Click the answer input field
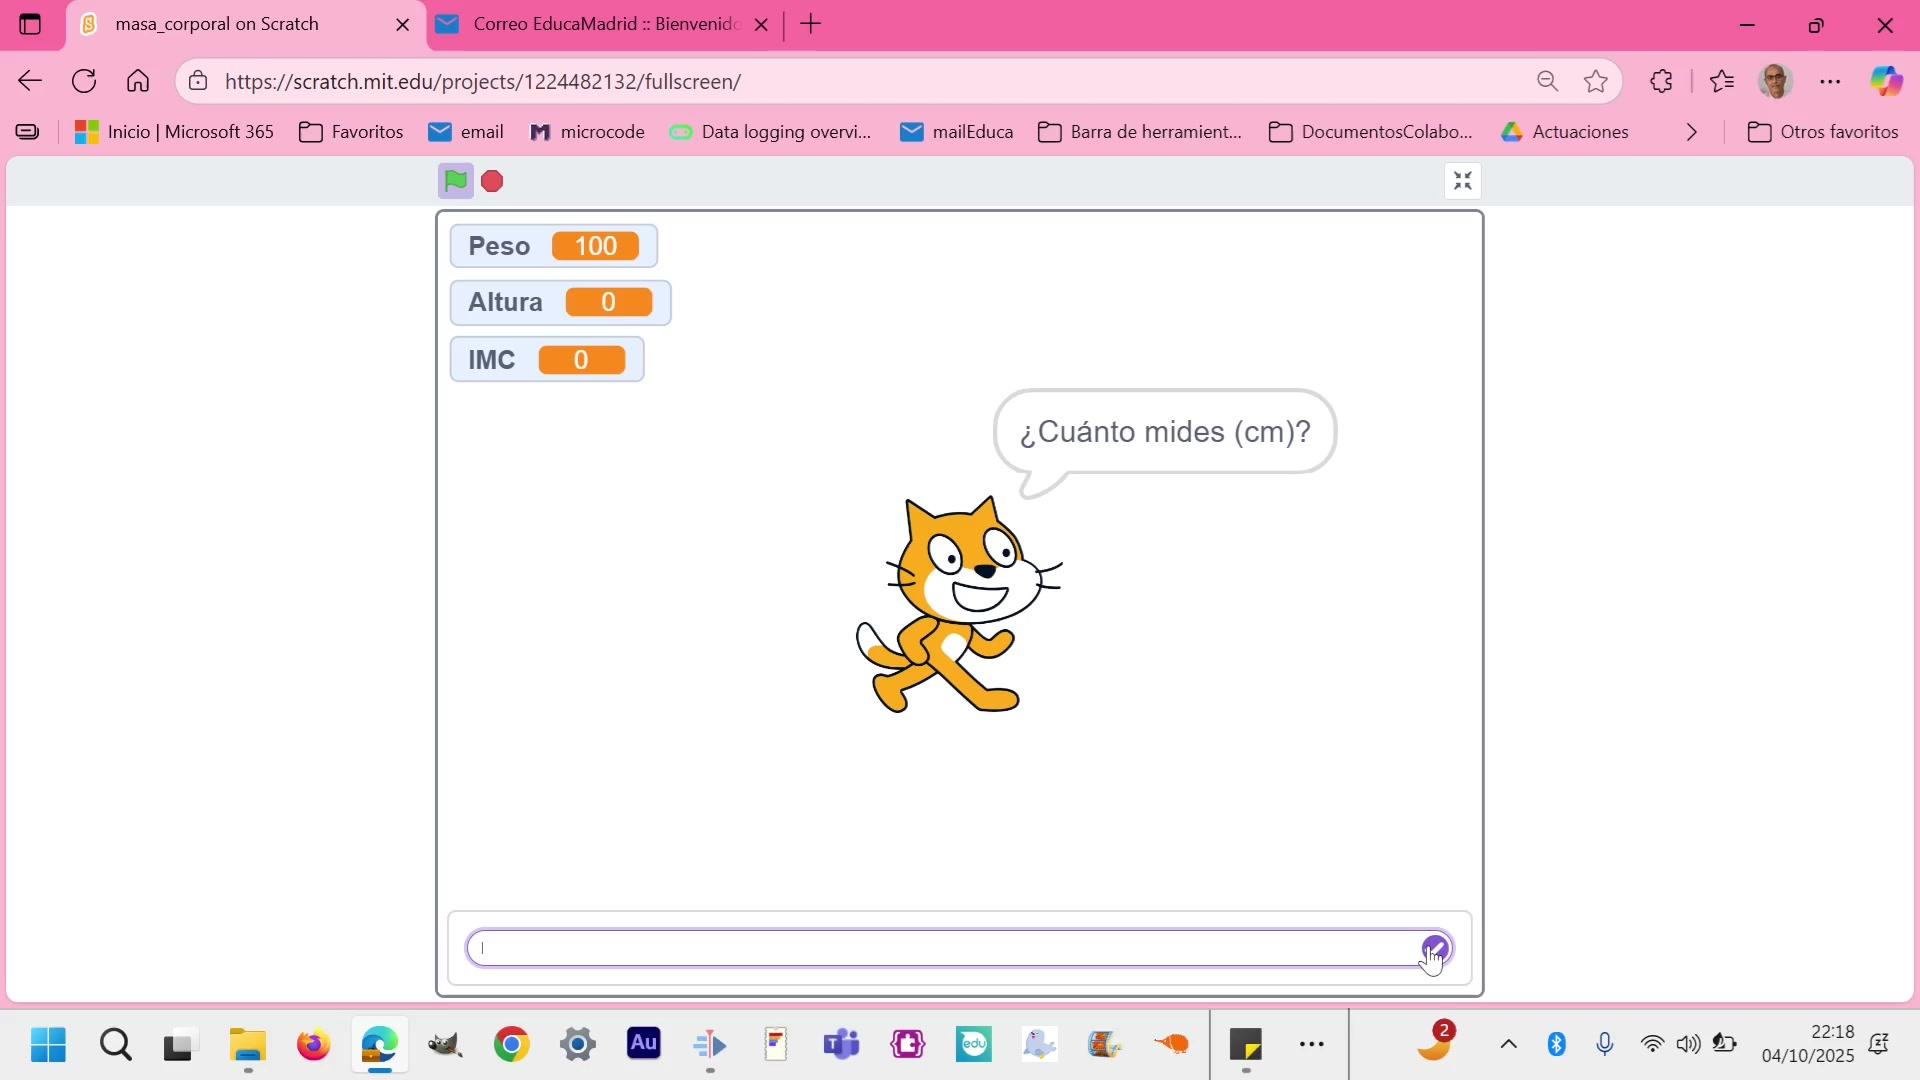Viewport: 1920px width, 1080px height. coord(940,948)
